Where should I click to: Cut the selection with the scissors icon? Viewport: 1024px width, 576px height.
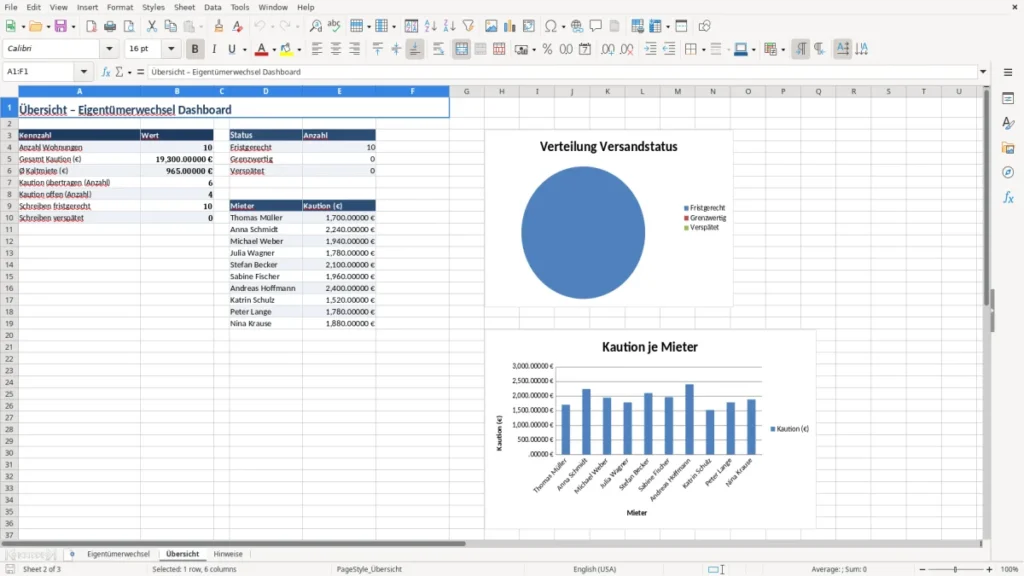coord(152,26)
